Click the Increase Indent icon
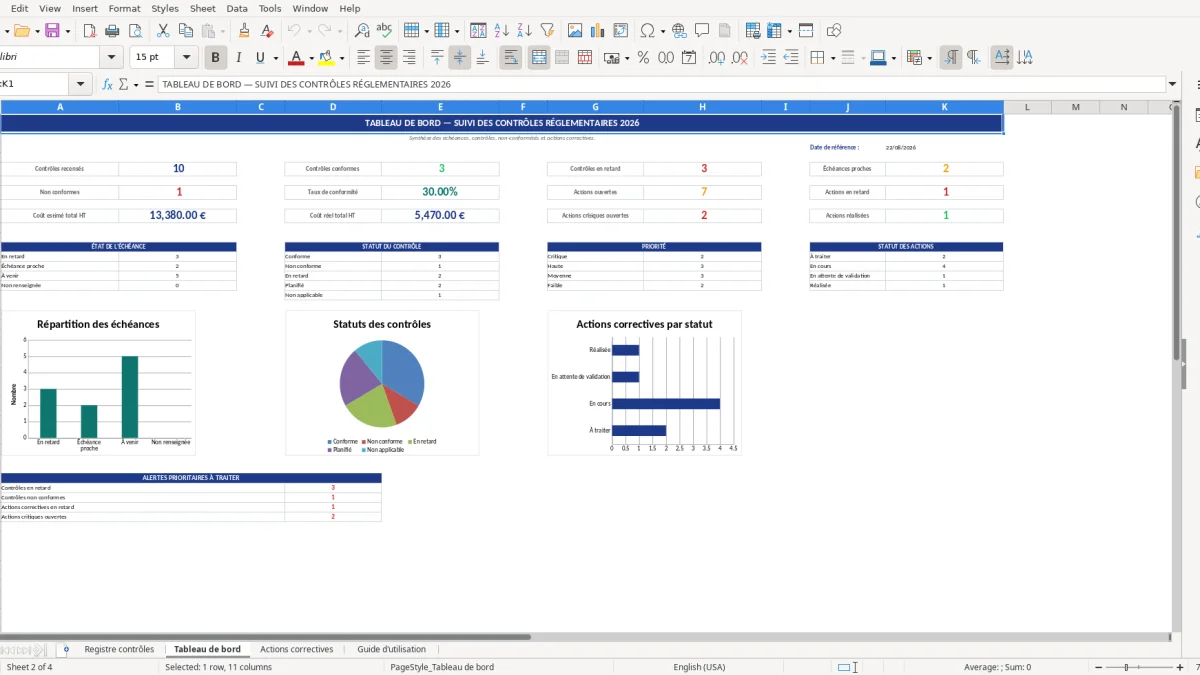Viewport: 1200px width, 675px height. [768, 58]
